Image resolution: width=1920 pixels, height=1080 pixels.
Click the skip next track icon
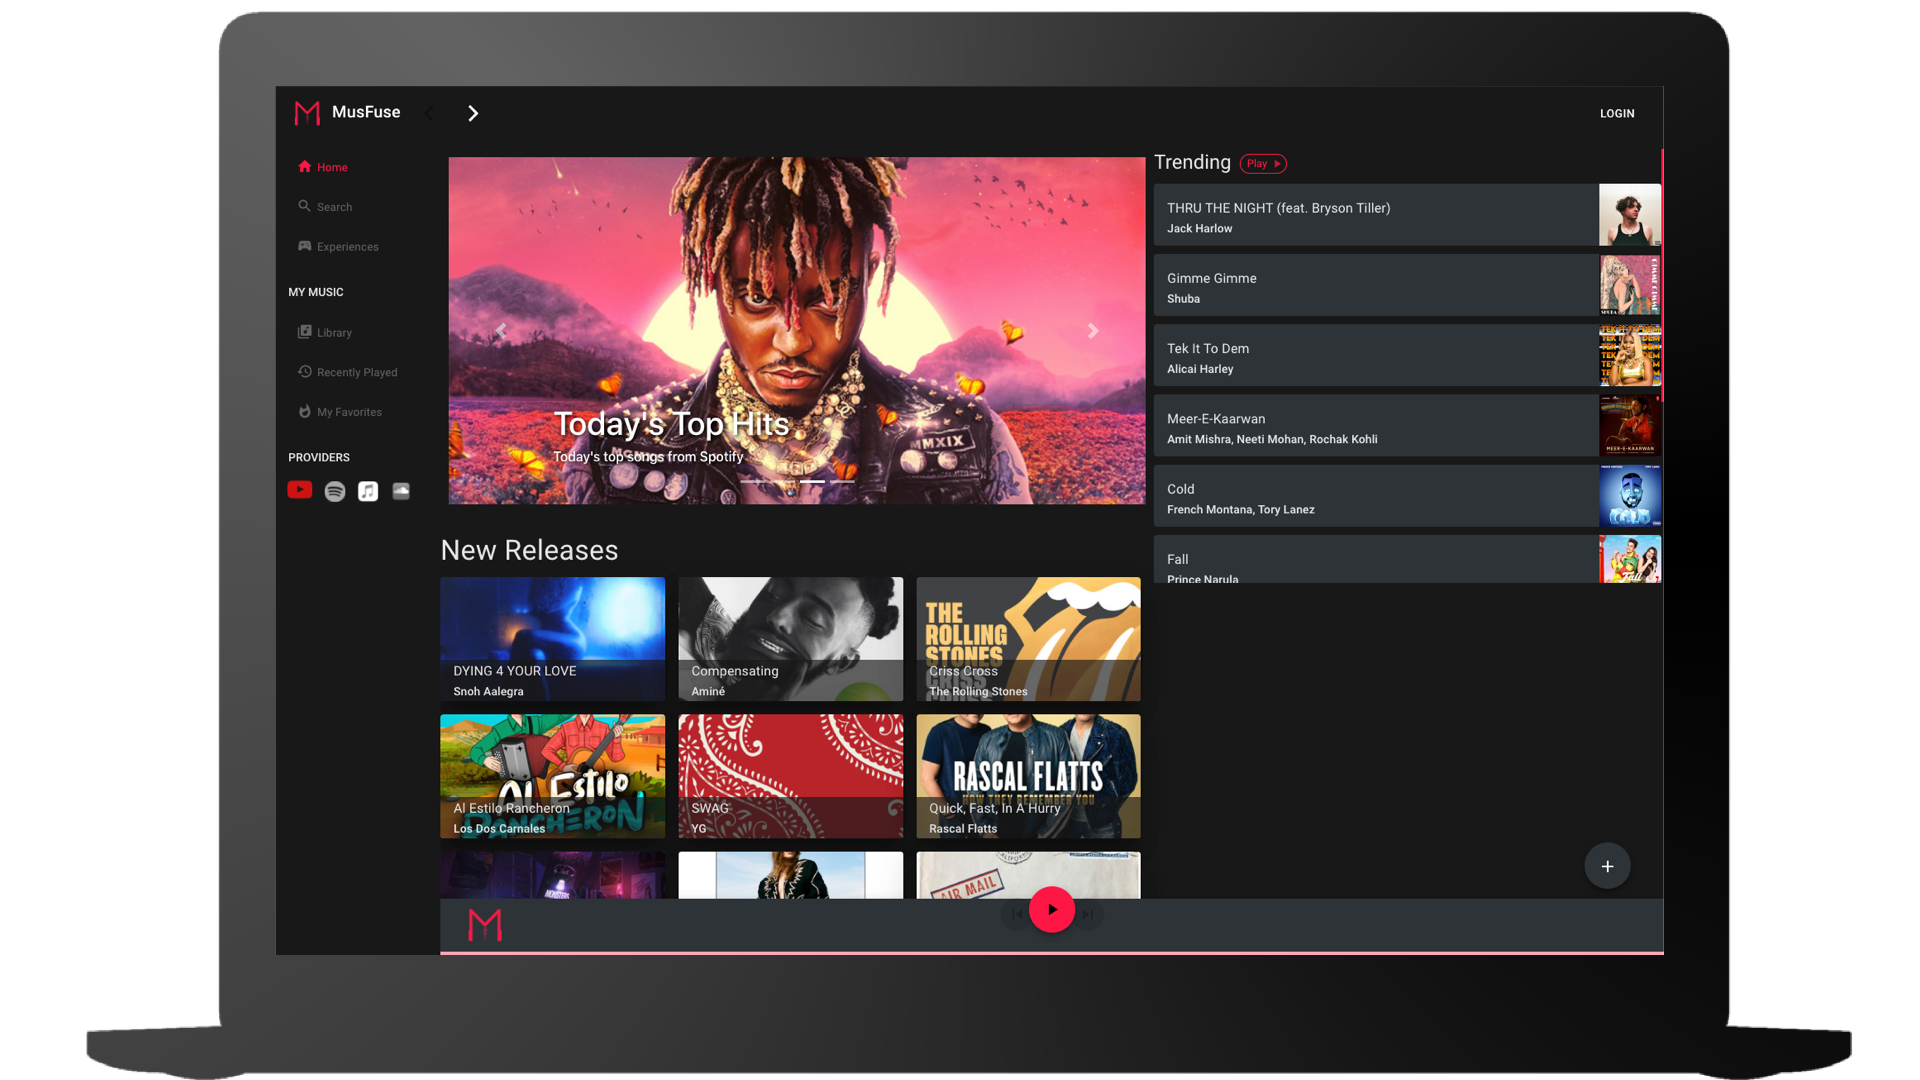(1088, 913)
